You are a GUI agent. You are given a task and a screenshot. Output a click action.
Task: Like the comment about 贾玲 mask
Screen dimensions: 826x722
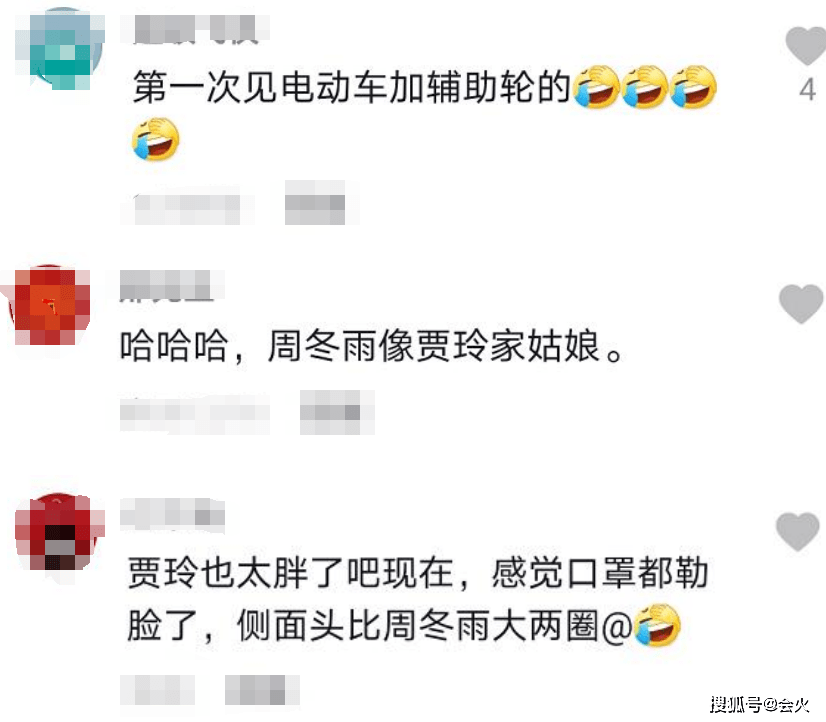pyautogui.click(x=798, y=532)
